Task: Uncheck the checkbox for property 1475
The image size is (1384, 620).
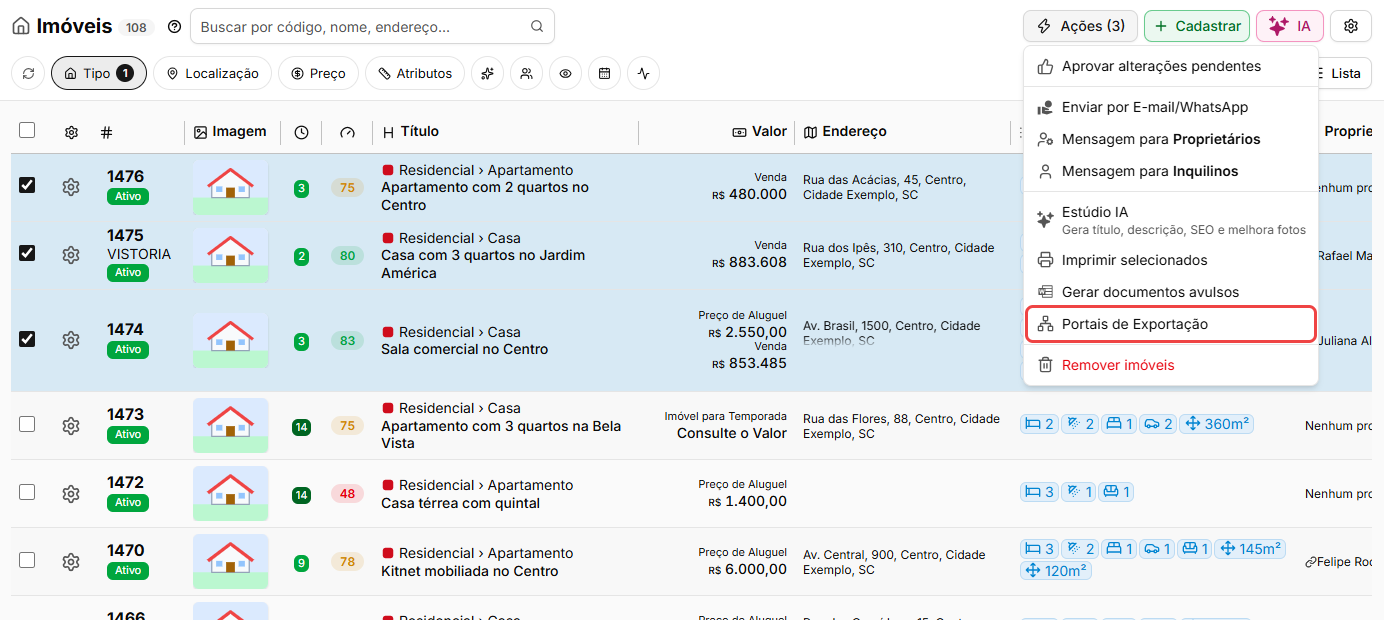Action: 27,253
